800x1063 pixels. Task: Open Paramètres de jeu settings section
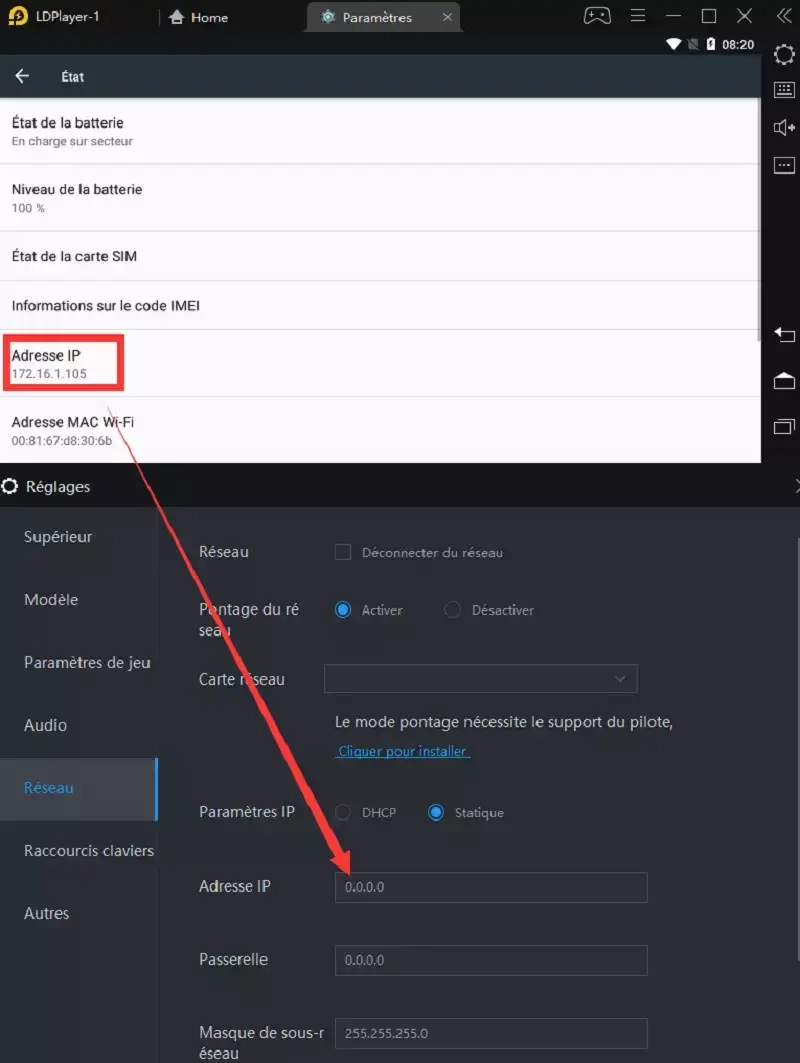pyautogui.click(x=87, y=662)
